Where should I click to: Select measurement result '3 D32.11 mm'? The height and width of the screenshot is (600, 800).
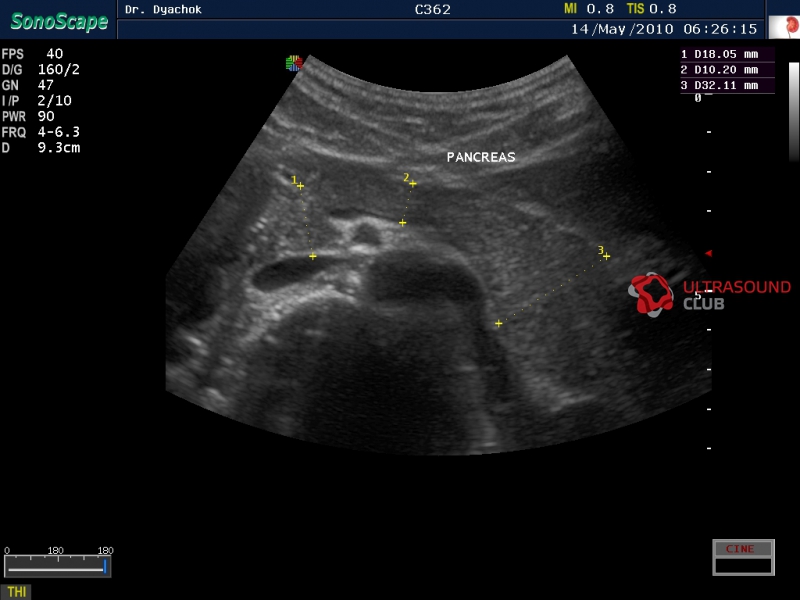click(727, 85)
